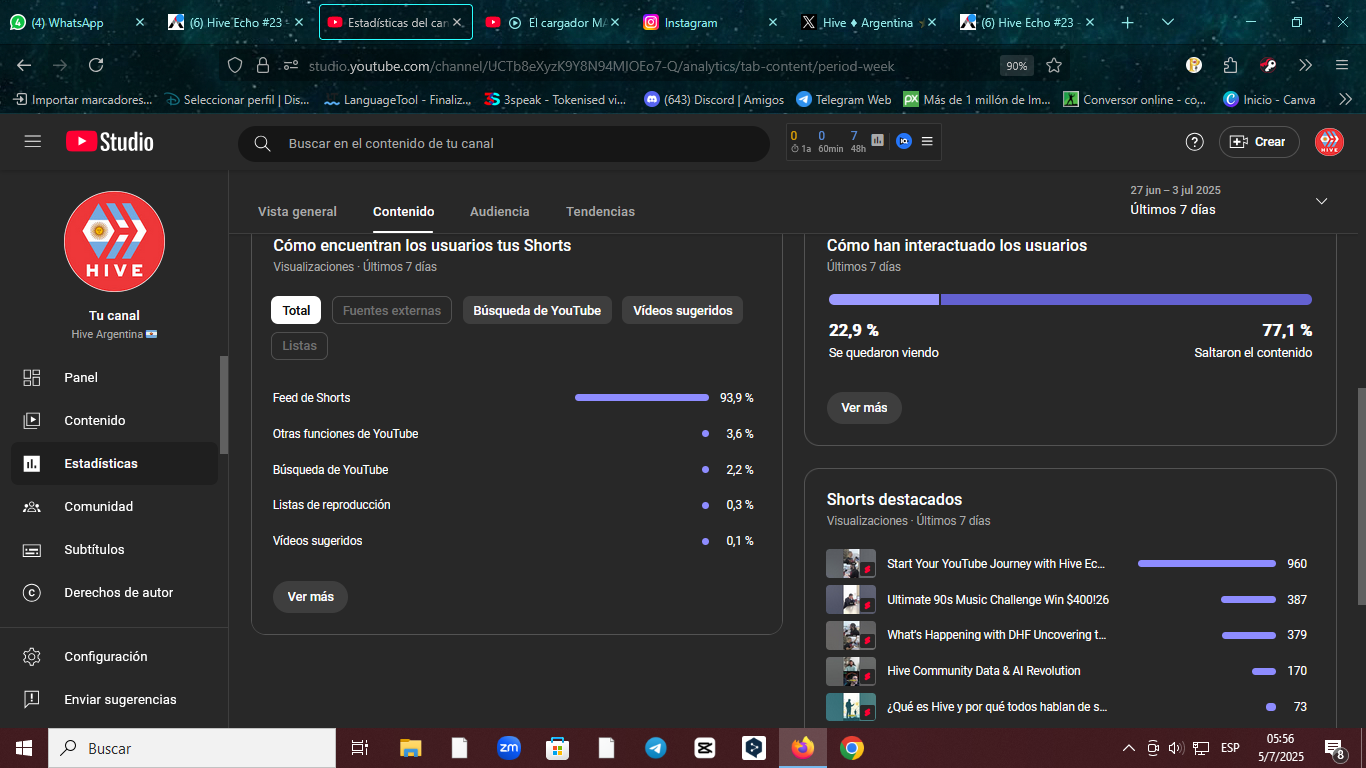Reload the page with browser refresh
Screen dimensions: 1366x768
pos(96,65)
